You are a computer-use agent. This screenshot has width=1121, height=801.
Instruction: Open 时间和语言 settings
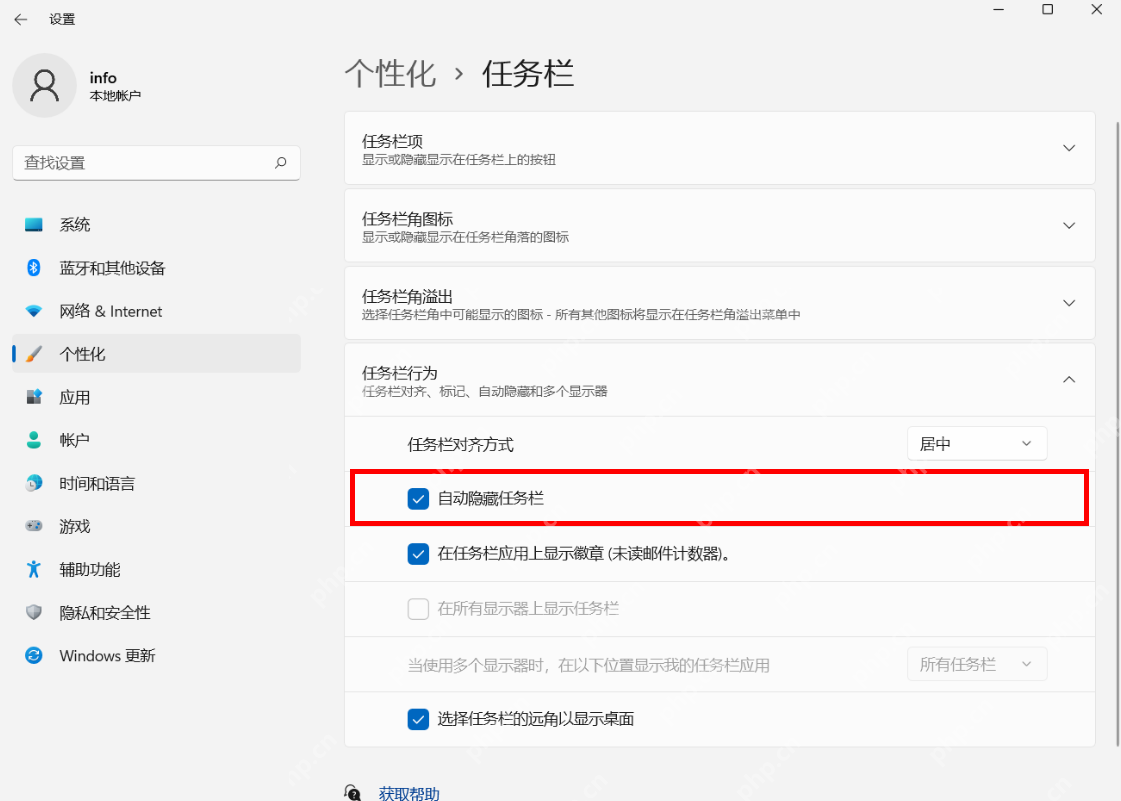[x=157, y=483]
